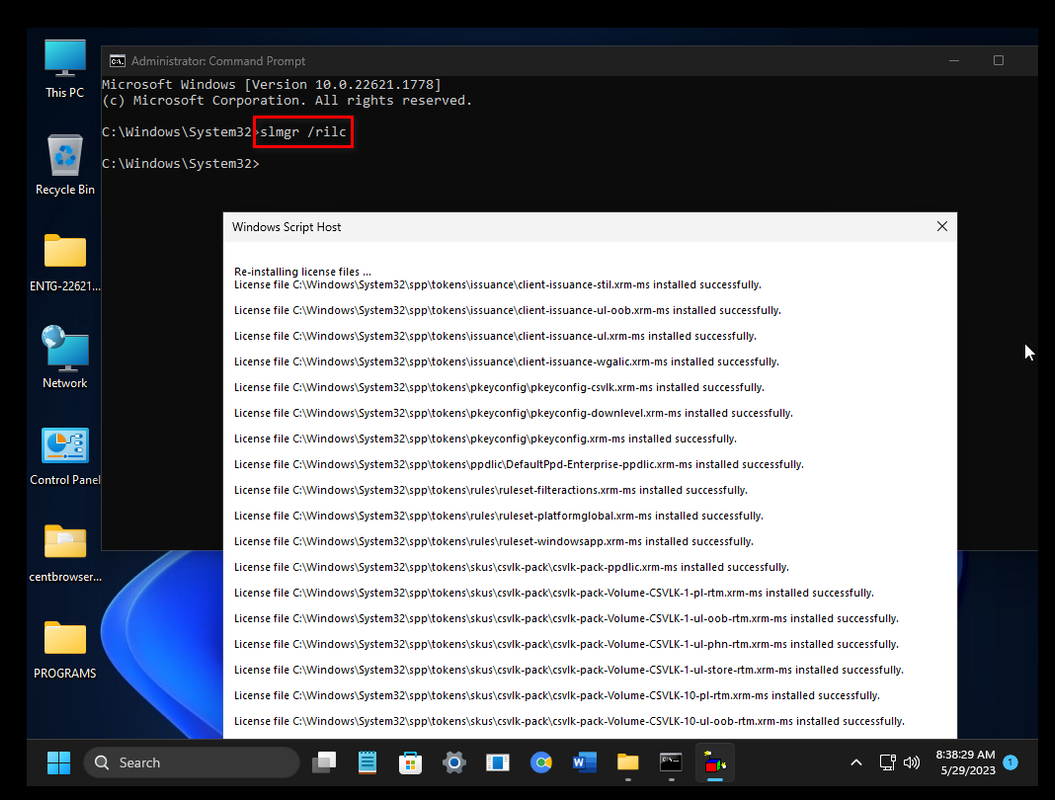Select the Recycle Bin icon
This screenshot has height=800, width=1055.
[x=65, y=165]
